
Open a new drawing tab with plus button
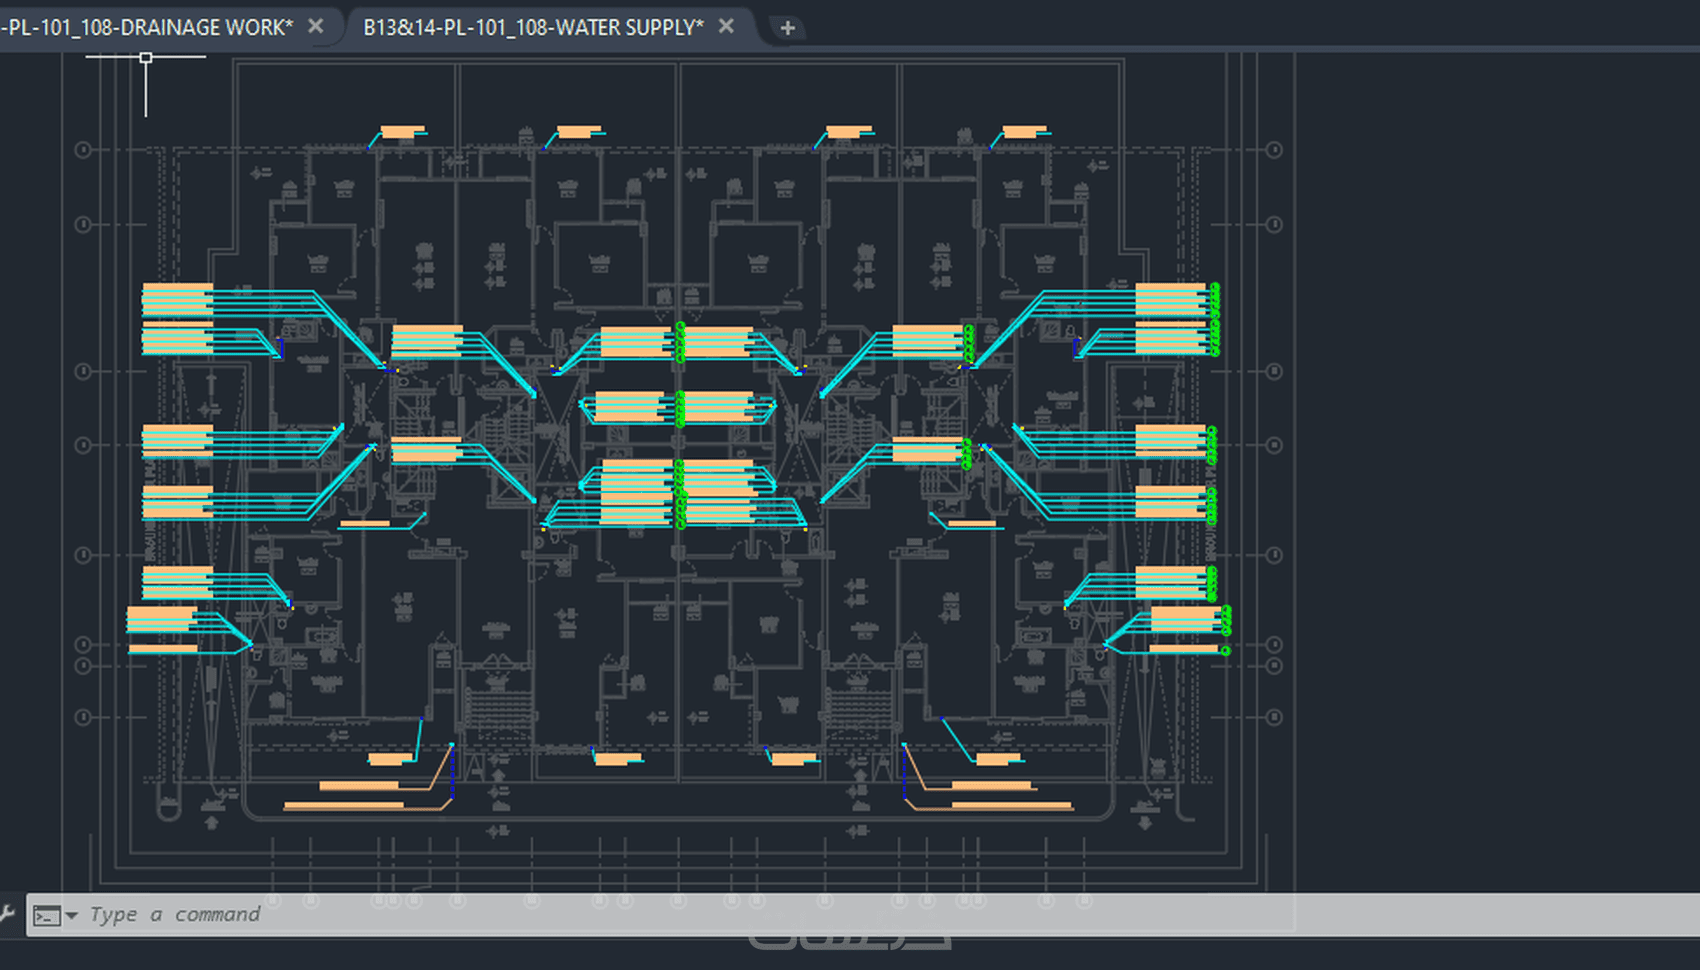click(788, 28)
